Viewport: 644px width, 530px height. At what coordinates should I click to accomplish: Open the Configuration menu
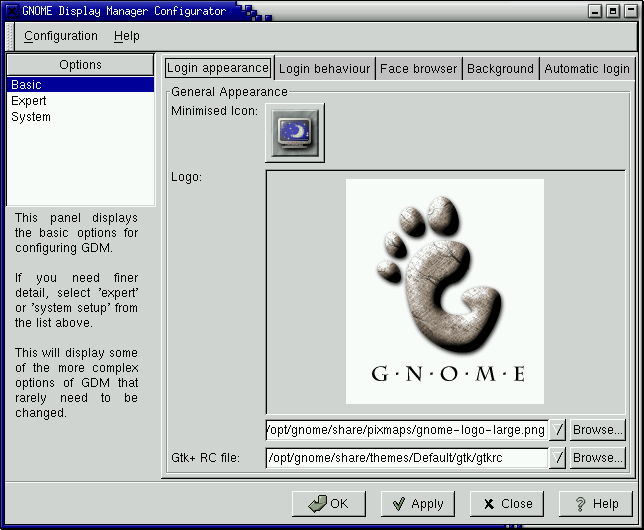pos(61,36)
